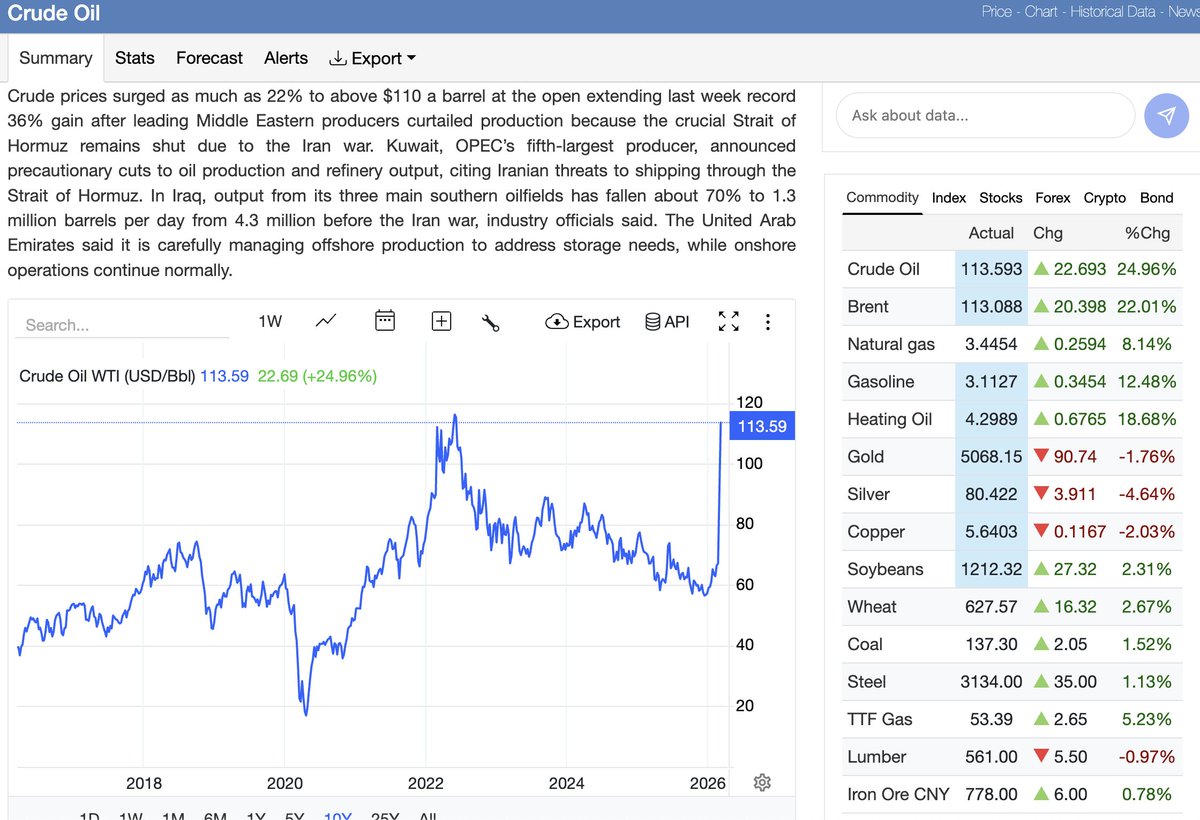Open the TTF Gas commodity link

(x=879, y=719)
